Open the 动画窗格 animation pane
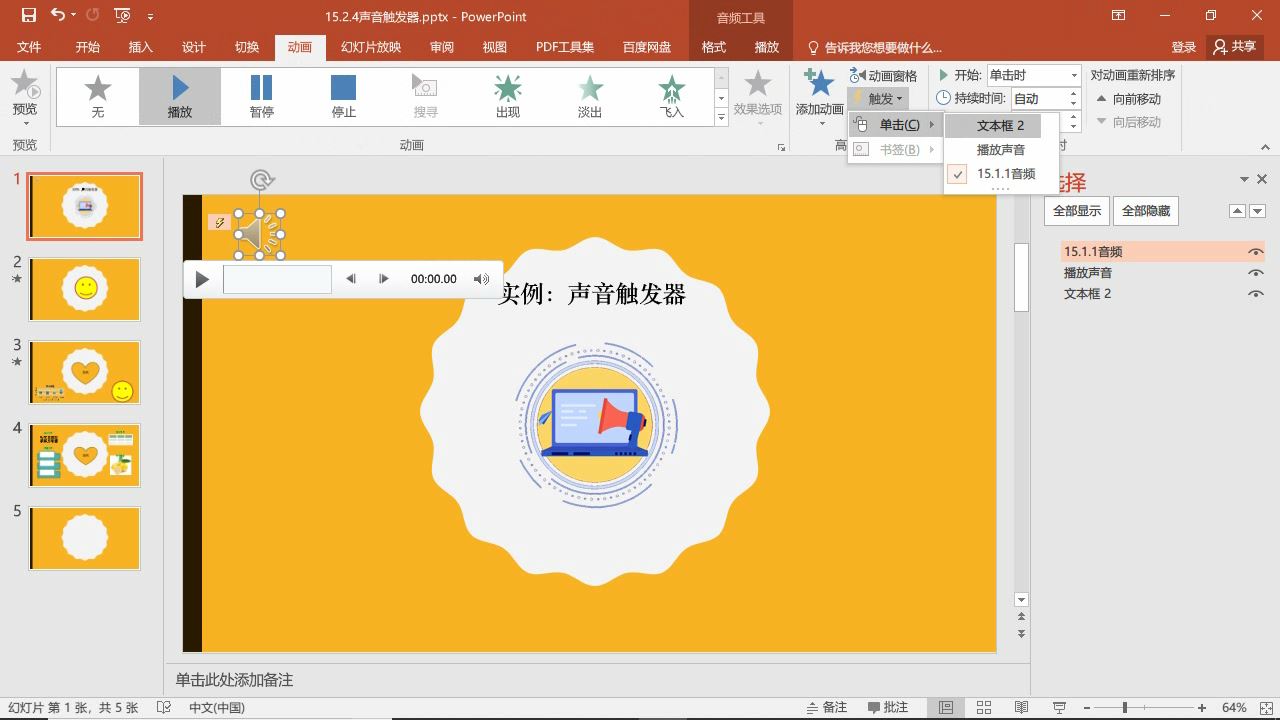Screen dimensions: 1280x720 [883, 75]
